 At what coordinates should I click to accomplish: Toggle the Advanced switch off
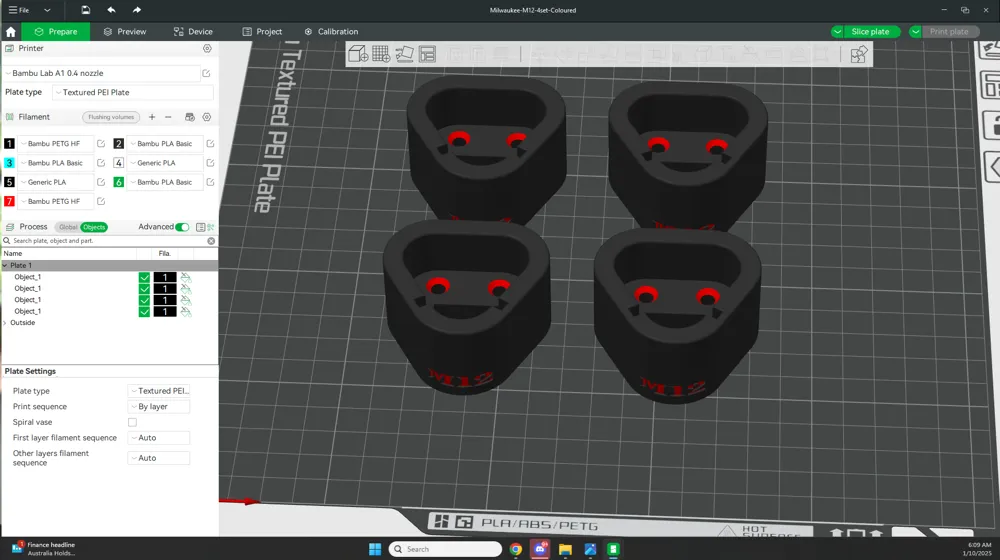tap(182, 227)
